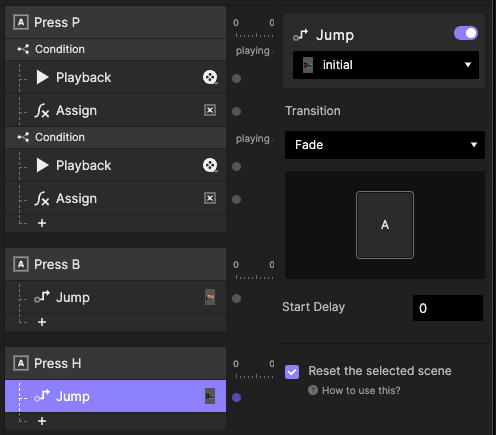Add a response under Press B with plus

pos(42,322)
